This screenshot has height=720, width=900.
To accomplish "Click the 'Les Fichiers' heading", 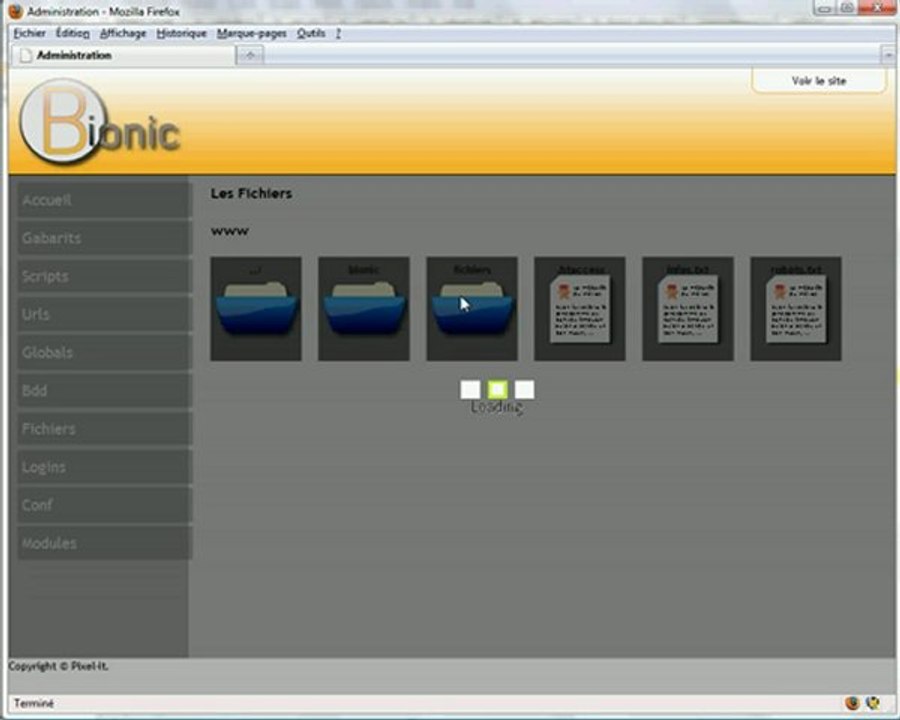I will point(251,193).
